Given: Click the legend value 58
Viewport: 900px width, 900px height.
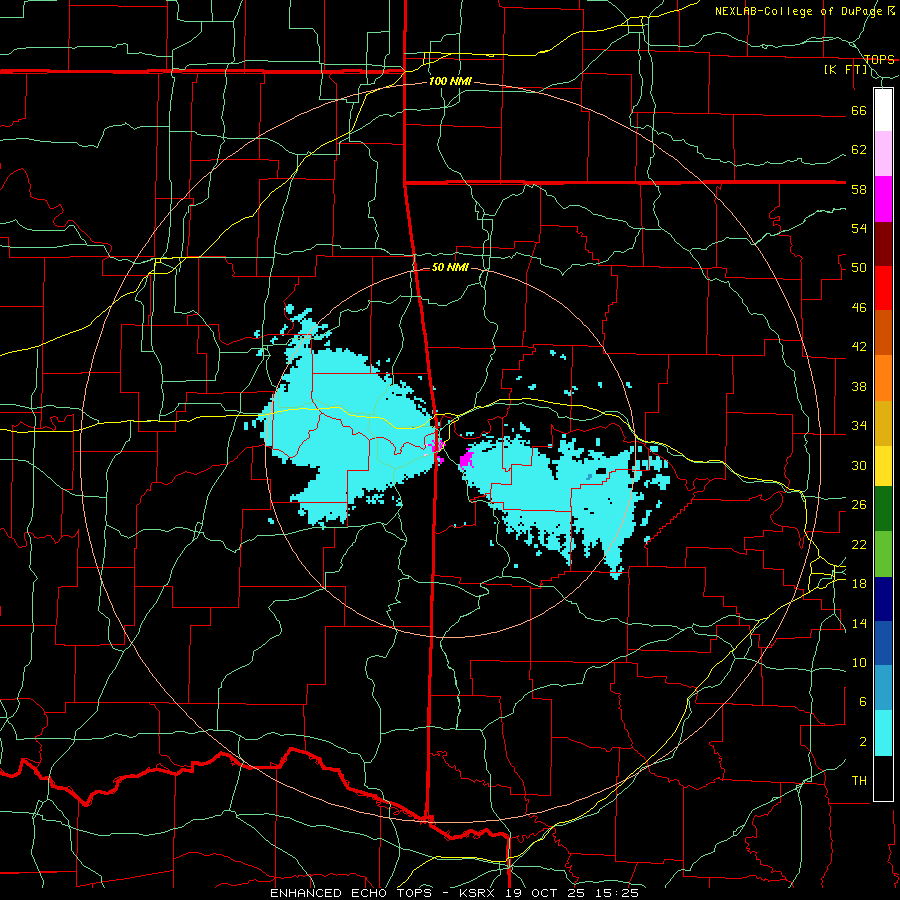Looking at the screenshot, I should (859, 189).
